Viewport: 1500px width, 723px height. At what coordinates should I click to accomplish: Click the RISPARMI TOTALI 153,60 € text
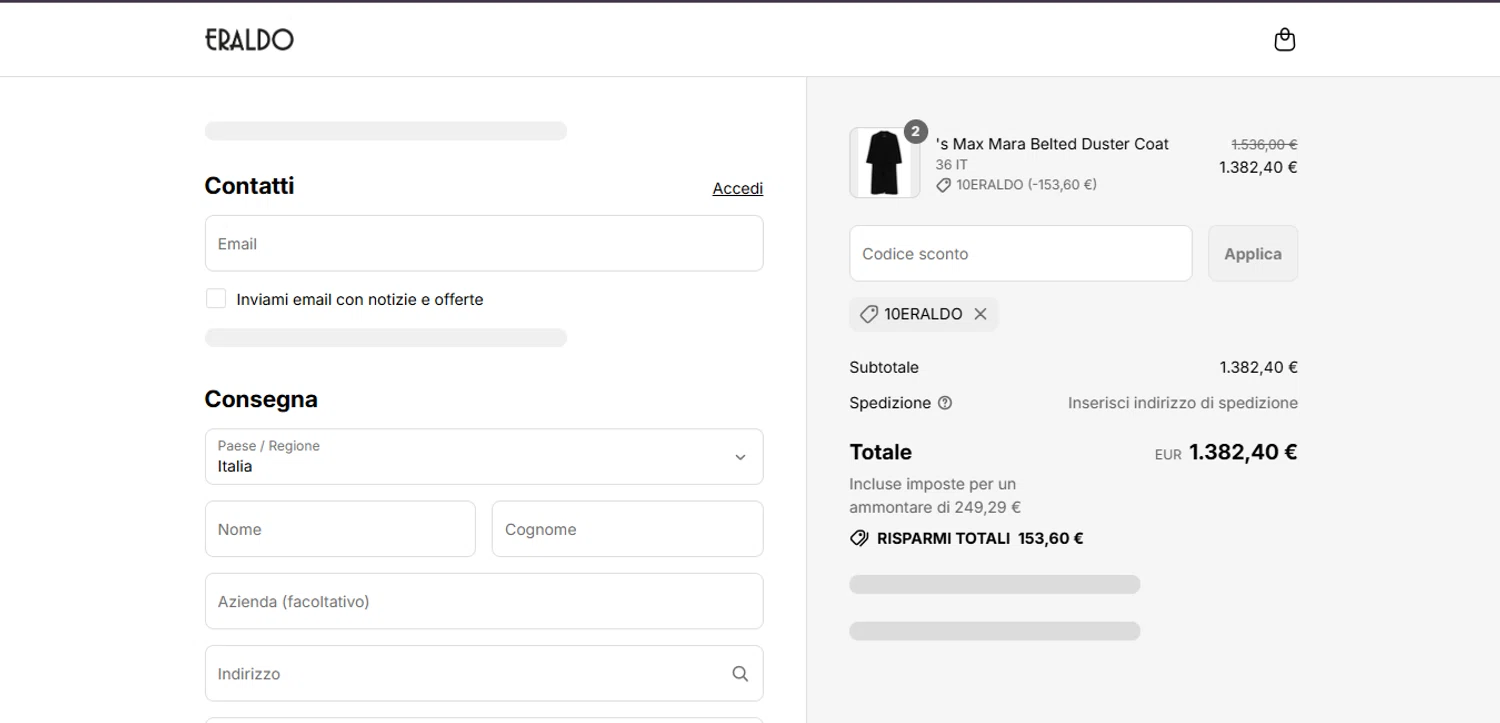[x=980, y=538]
